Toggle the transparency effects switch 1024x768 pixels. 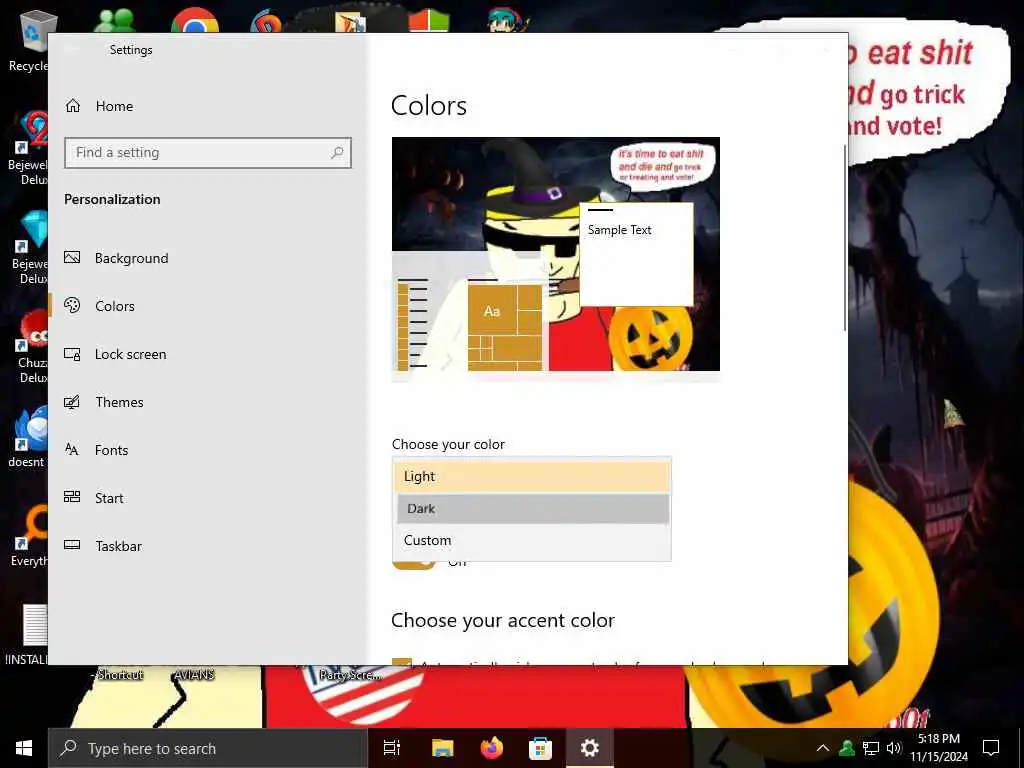(413, 564)
